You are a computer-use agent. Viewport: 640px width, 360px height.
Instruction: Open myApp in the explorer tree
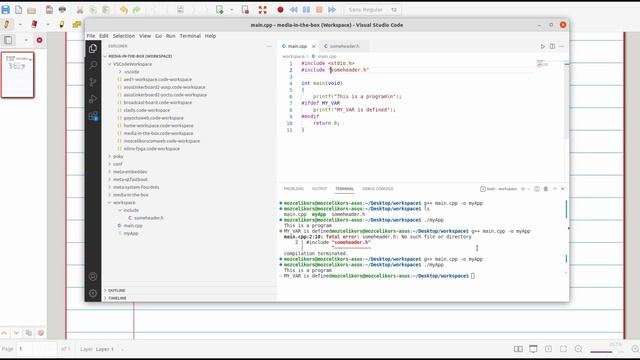pos(131,233)
